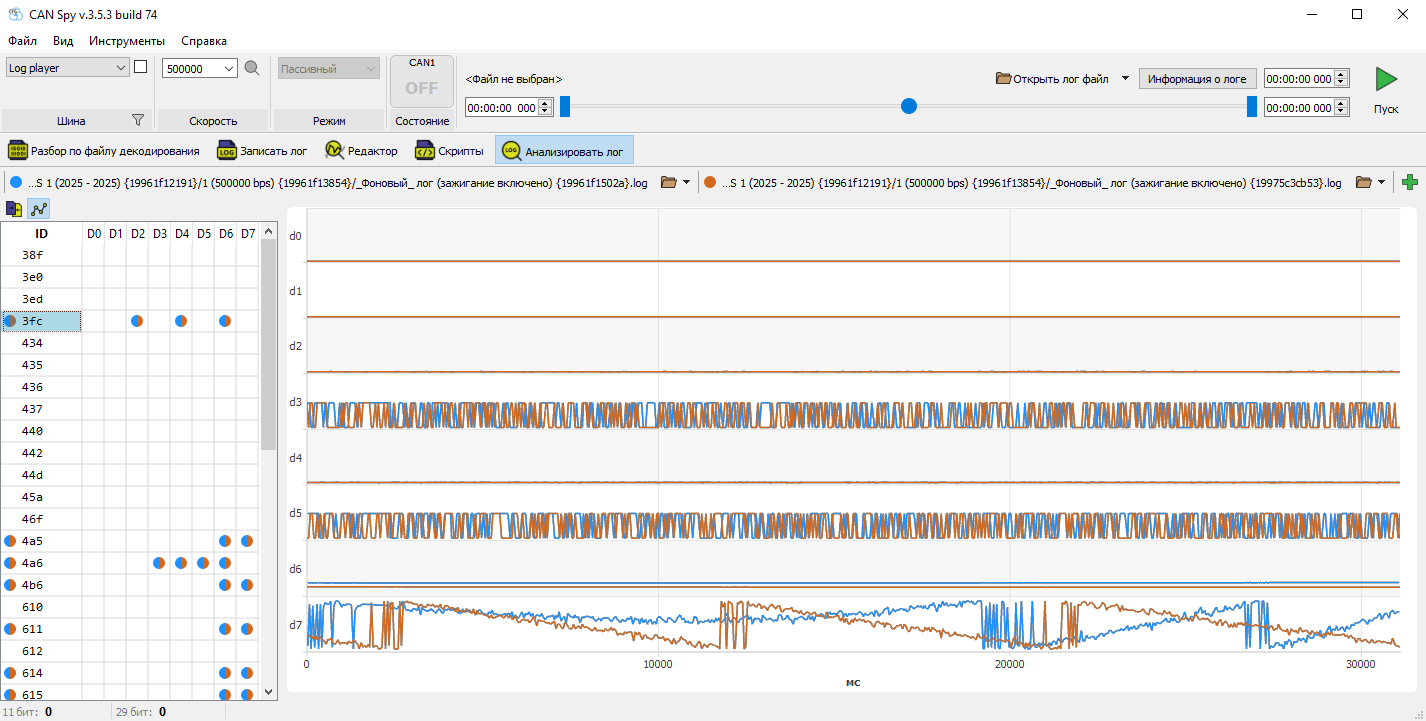The width and height of the screenshot is (1426, 721).
Task: Click the blue round handle on the timeline slider
Action: point(909,106)
